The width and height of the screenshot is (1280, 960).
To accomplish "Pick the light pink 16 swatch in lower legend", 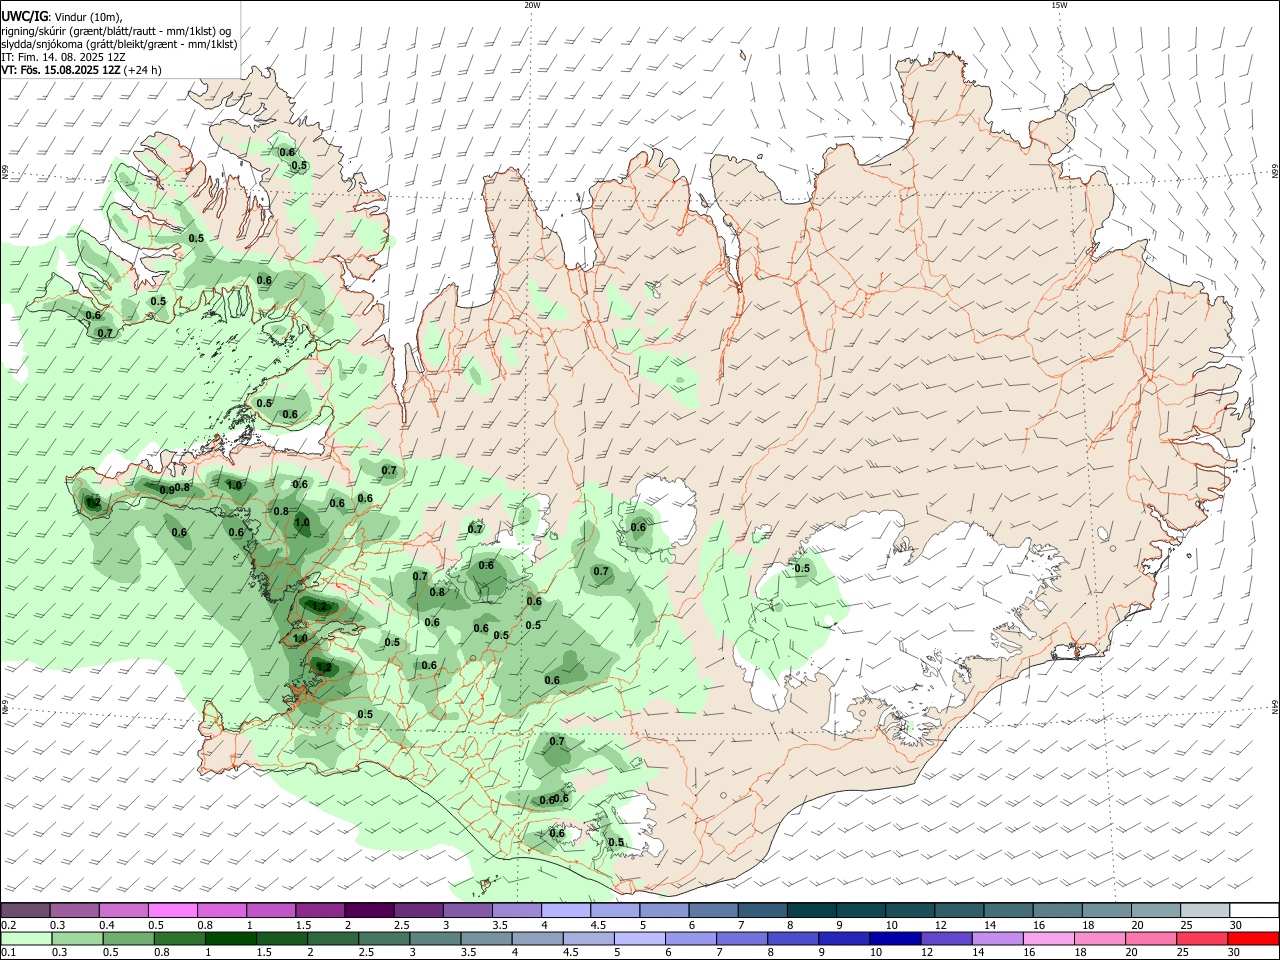I will [x=1048, y=938].
